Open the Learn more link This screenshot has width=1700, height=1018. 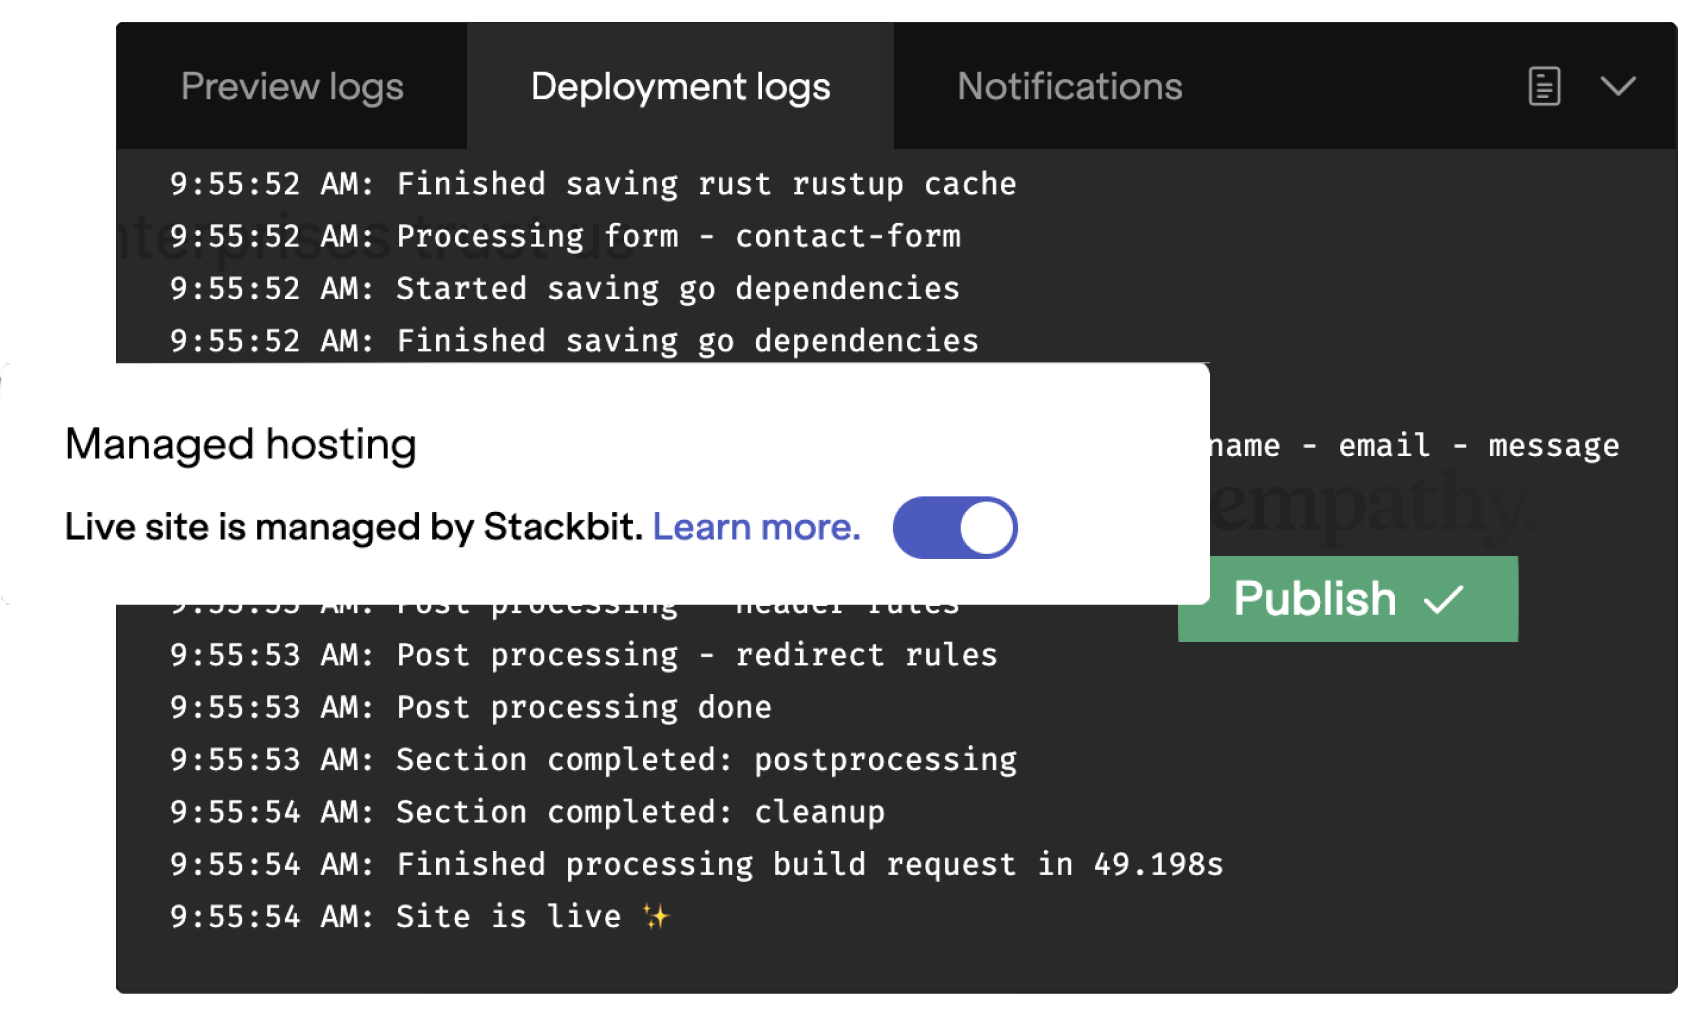point(756,527)
